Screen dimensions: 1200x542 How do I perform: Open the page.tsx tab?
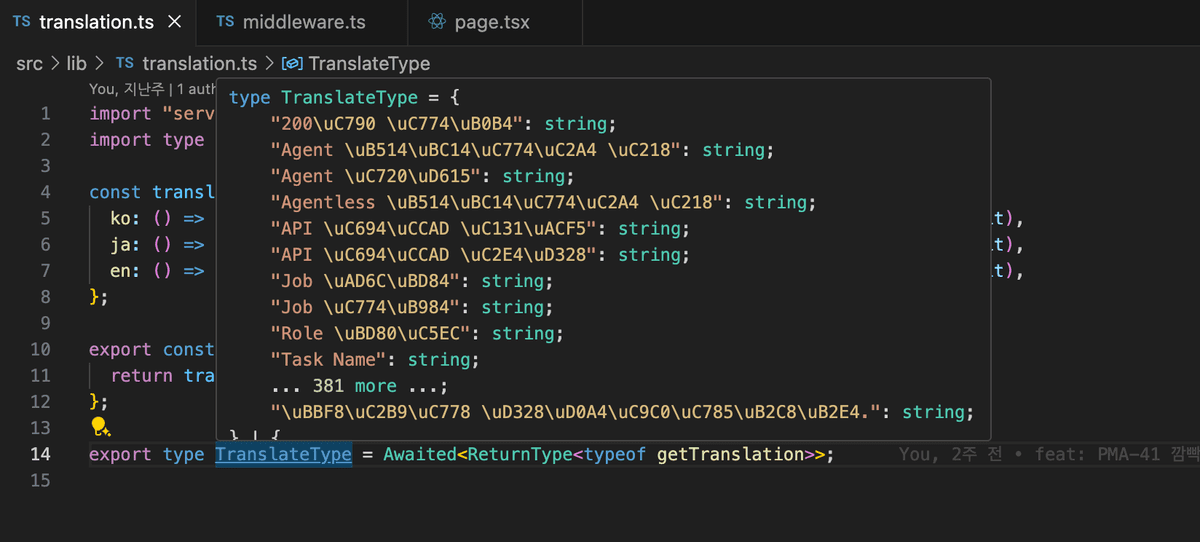tap(492, 22)
